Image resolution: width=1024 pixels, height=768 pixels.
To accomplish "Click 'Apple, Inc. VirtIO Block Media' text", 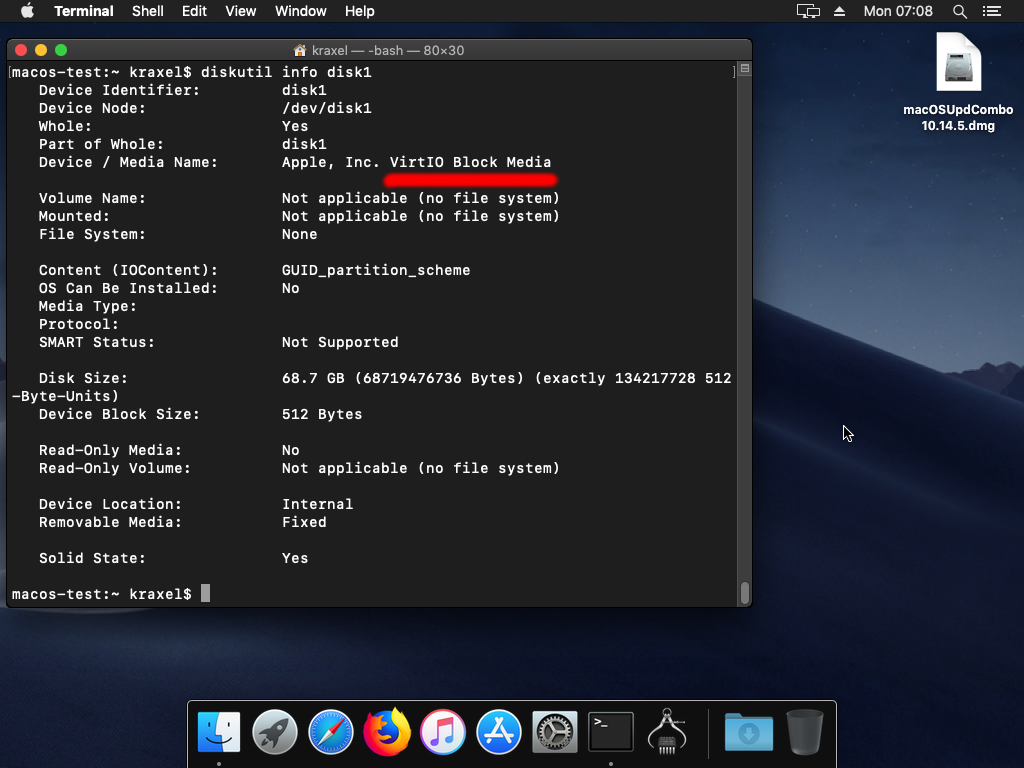I will tap(417, 163).
